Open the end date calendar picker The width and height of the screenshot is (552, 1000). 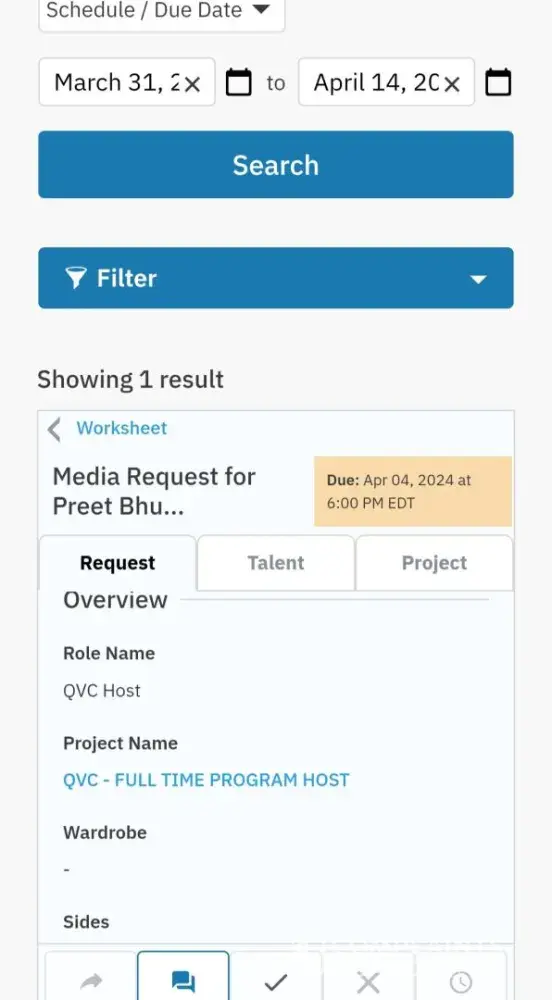pyautogui.click(x=498, y=82)
